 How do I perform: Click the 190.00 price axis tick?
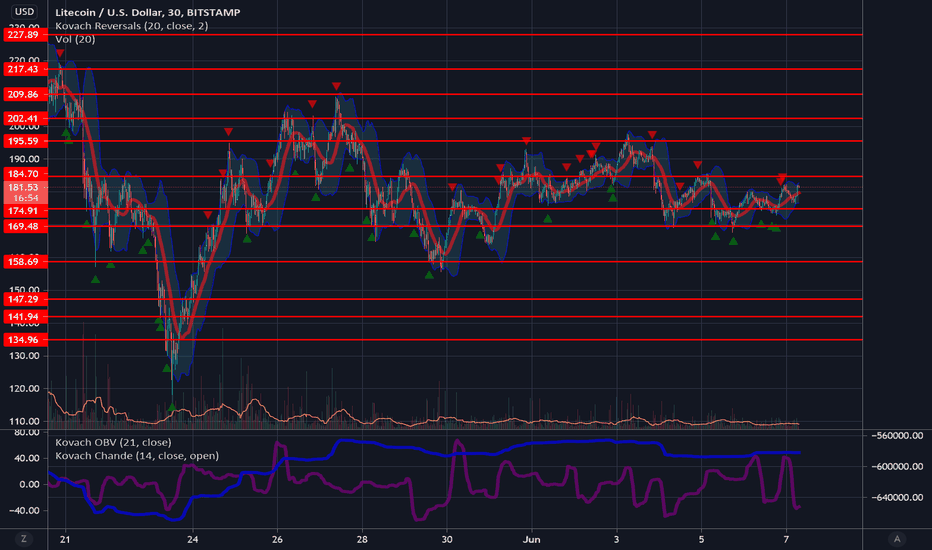(x=24, y=159)
